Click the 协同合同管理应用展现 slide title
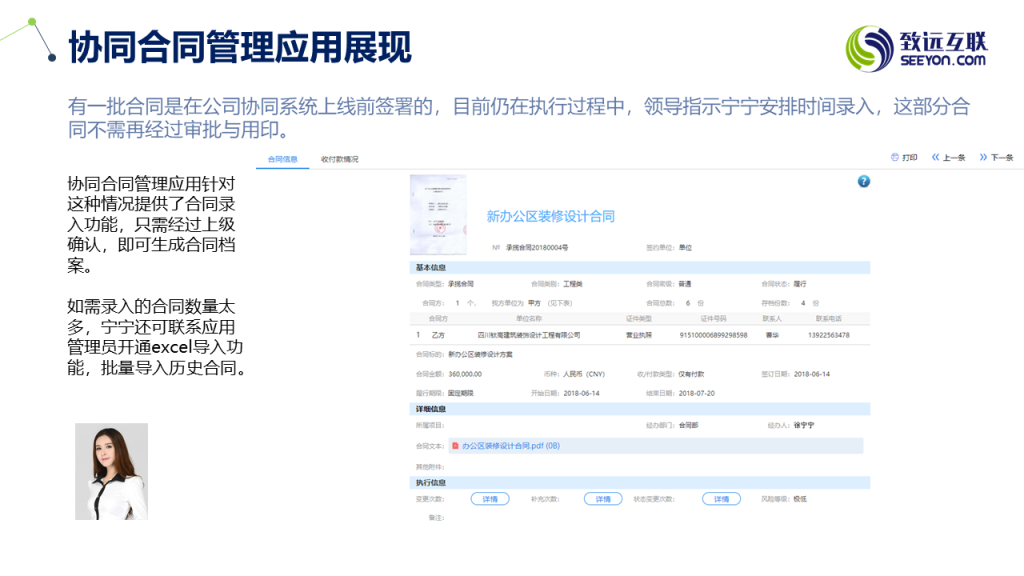Image resolution: width=1024 pixels, height=576 pixels. [x=240, y=48]
